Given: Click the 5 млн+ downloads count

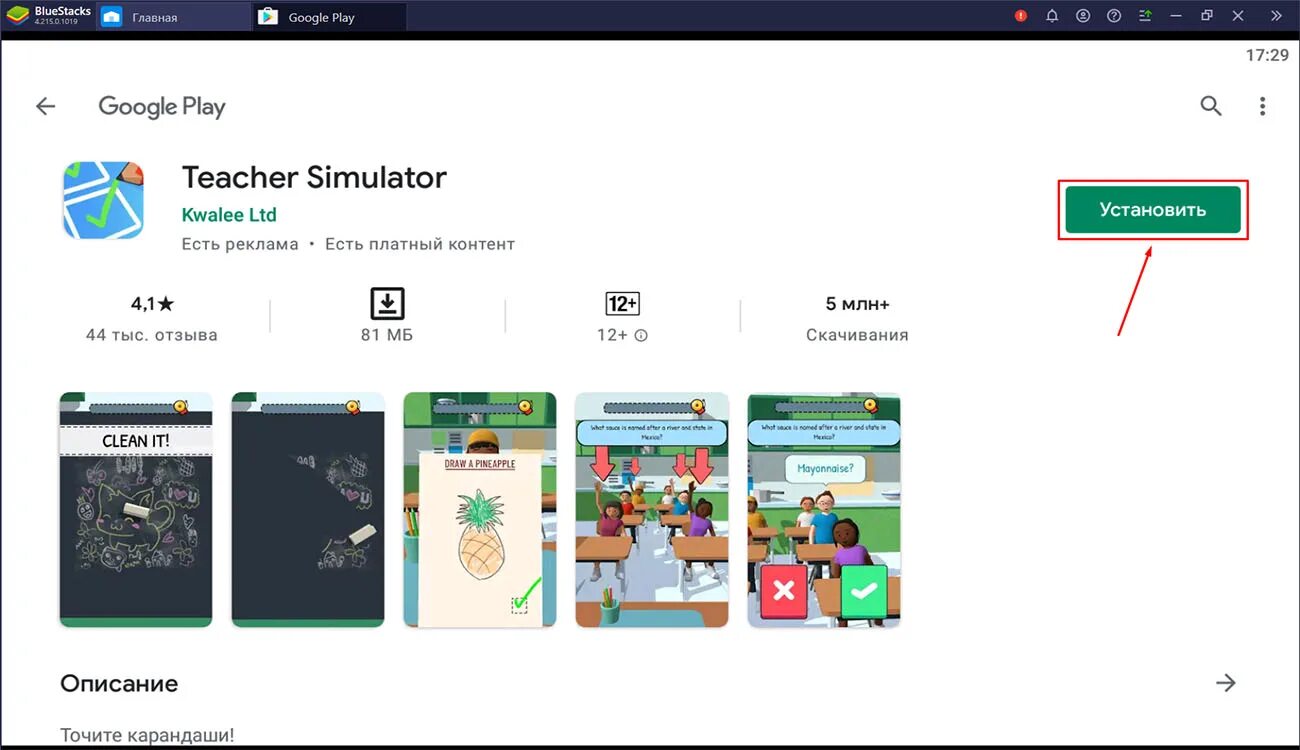Looking at the screenshot, I should click(857, 303).
